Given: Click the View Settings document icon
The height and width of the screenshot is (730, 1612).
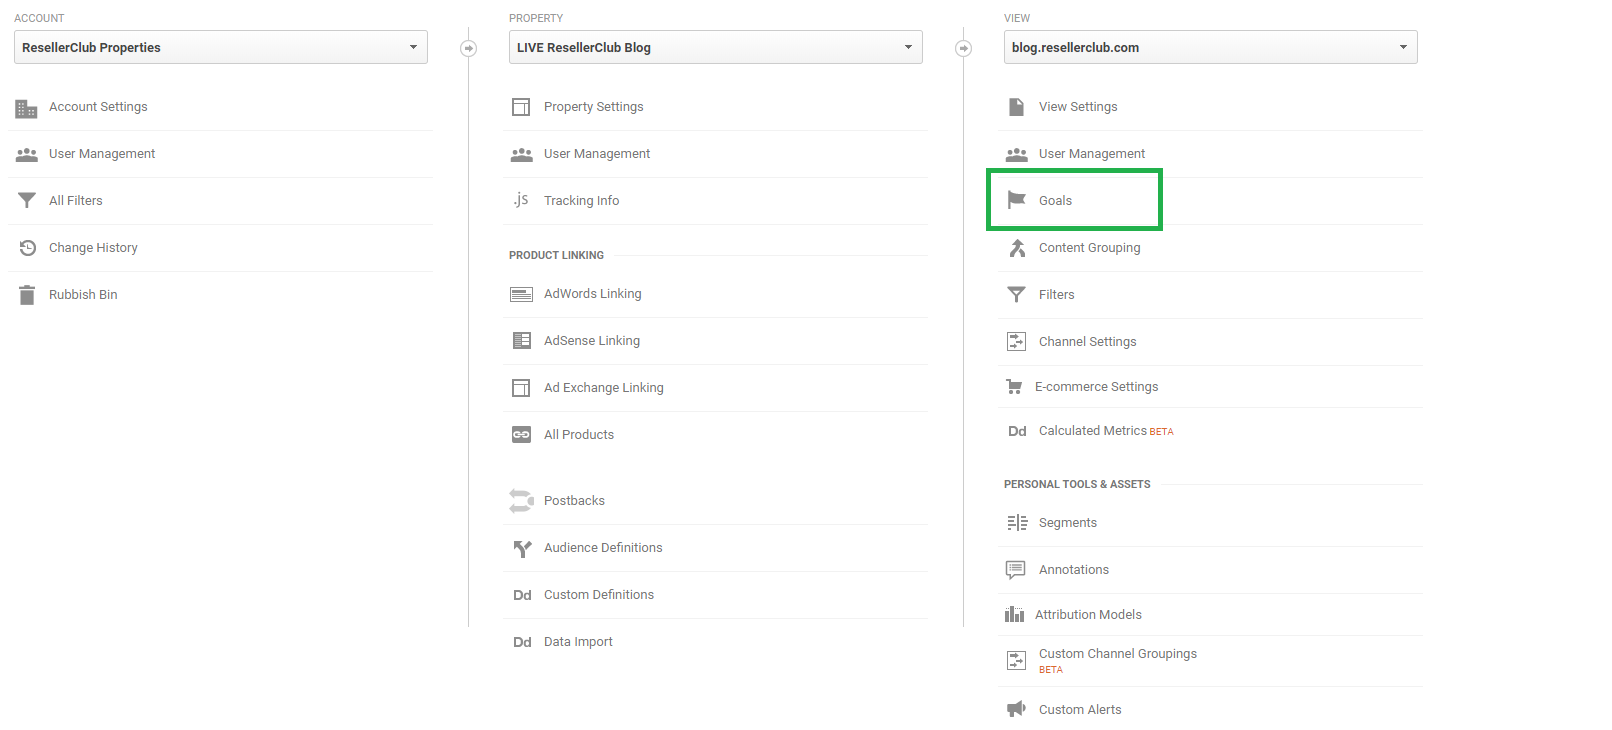Looking at the screenshot, I should (x=1016, y=107).
